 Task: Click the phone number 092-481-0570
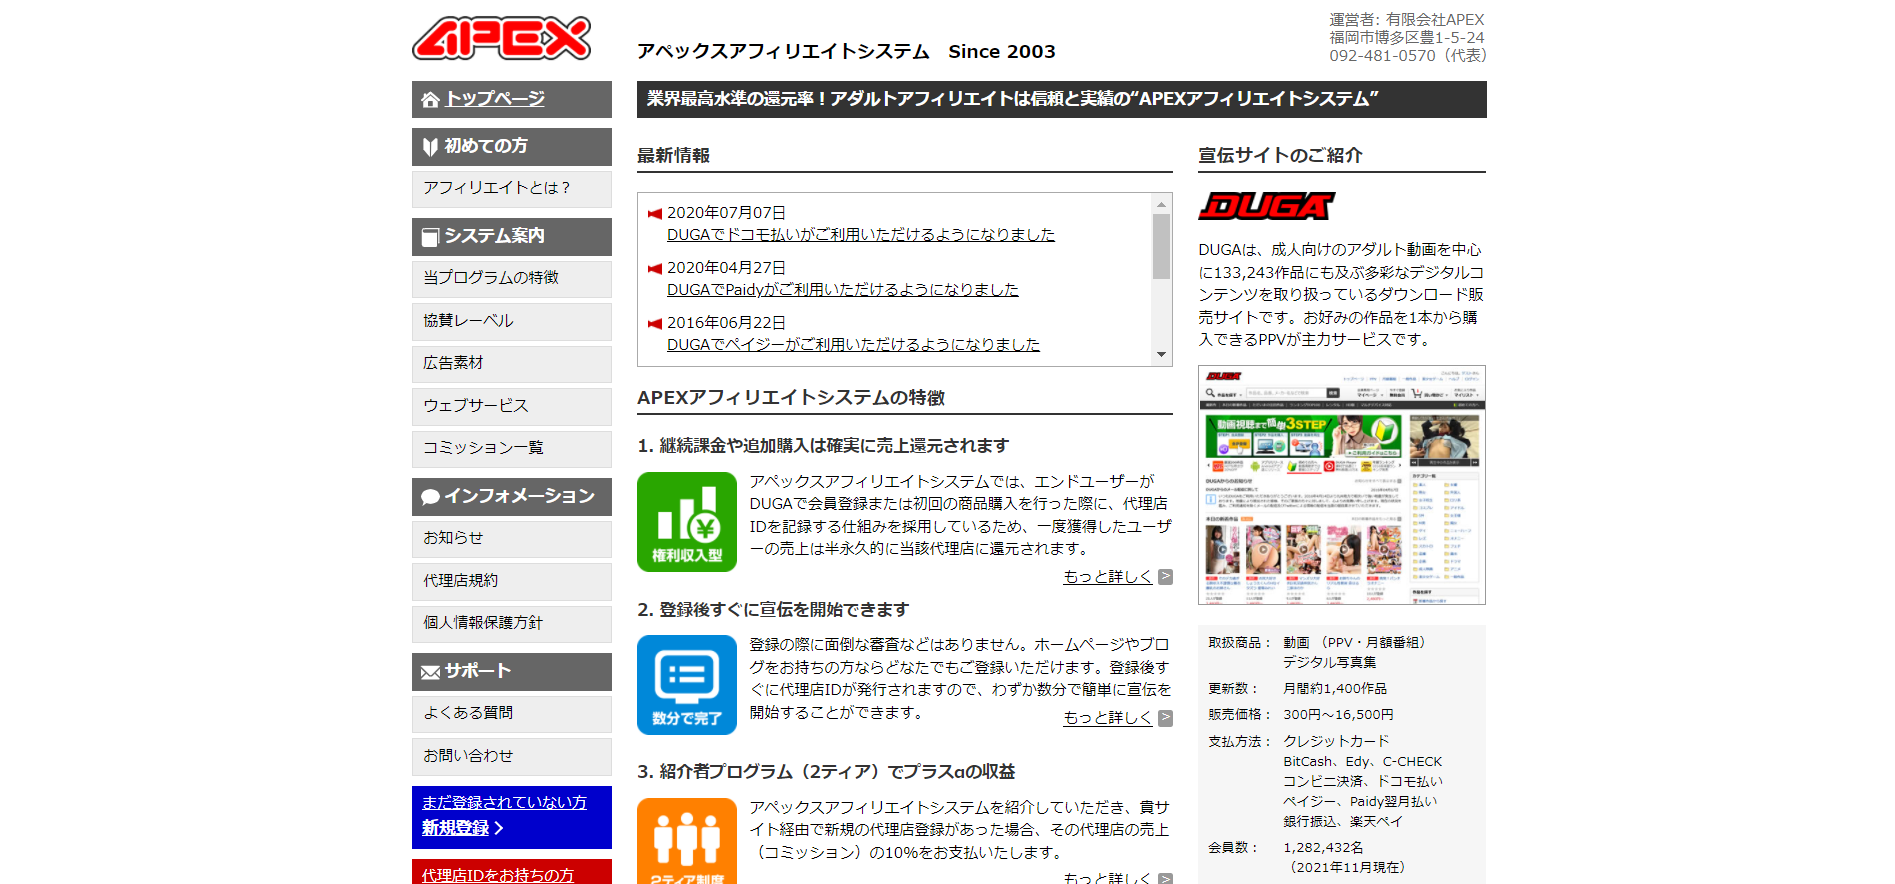pos(1382,56)
